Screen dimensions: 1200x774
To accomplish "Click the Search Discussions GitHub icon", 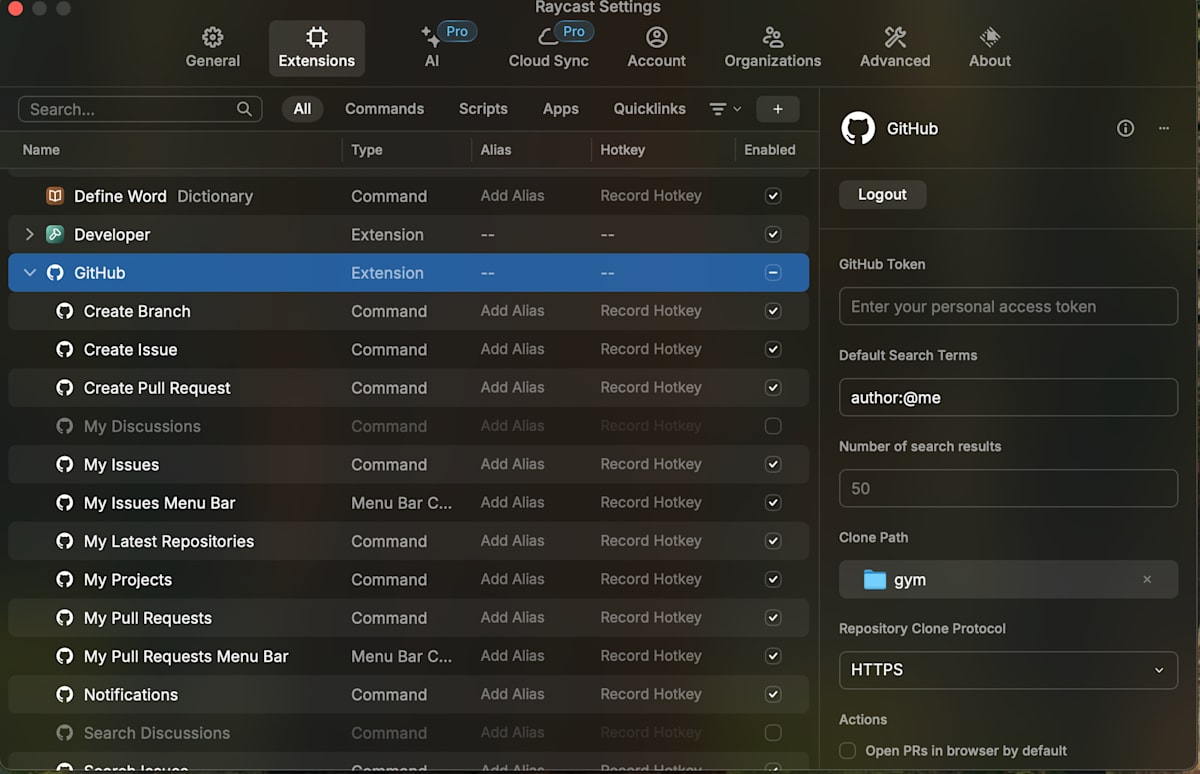I will point(64,733).
